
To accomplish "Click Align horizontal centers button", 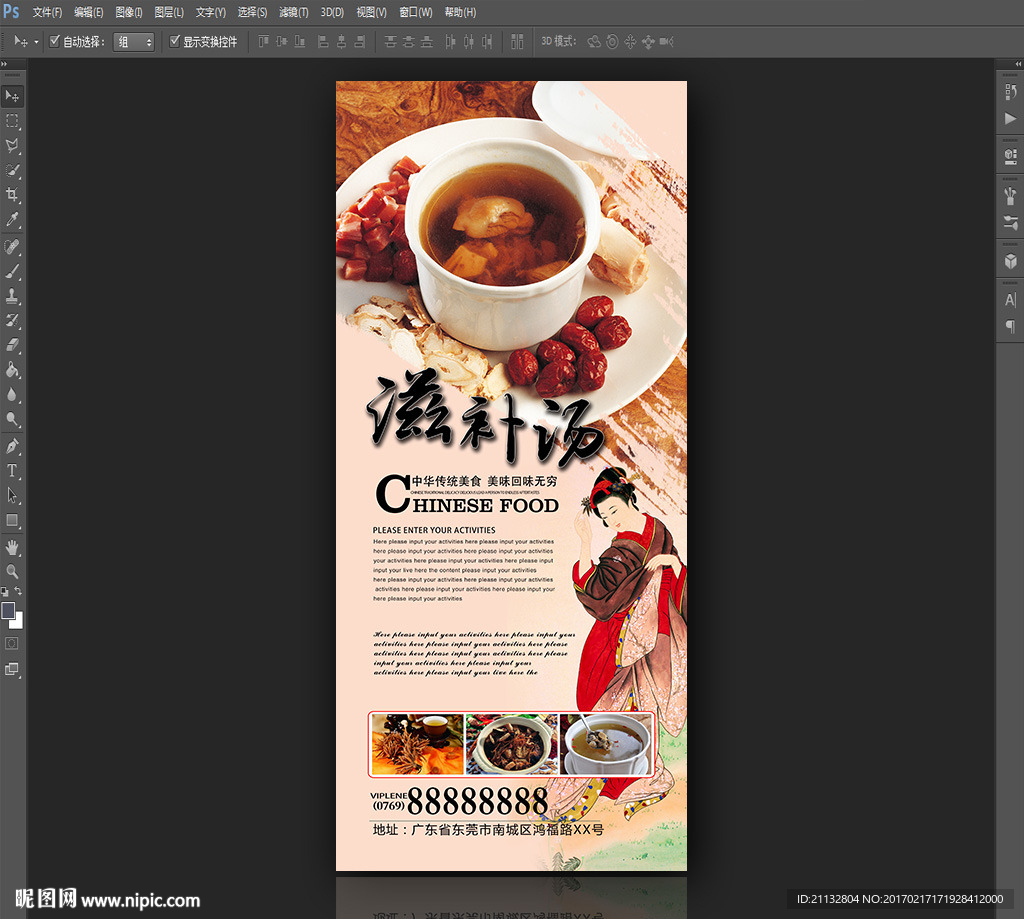I will (x=342, y=42).
